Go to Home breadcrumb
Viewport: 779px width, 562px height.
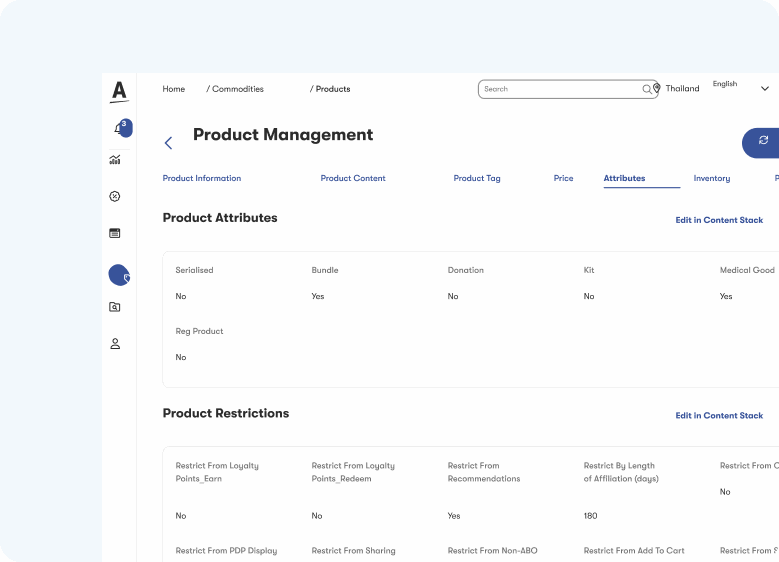[x=173, y=89]
